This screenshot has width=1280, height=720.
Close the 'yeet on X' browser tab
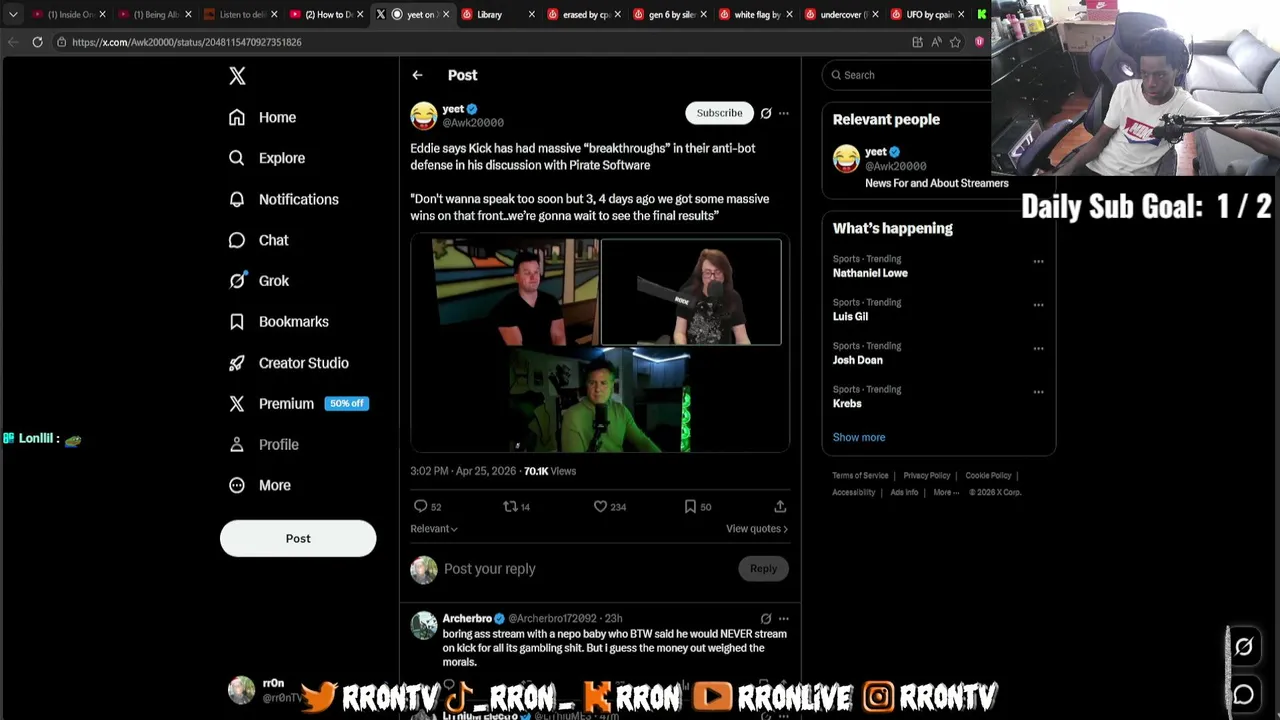(446, 14)
